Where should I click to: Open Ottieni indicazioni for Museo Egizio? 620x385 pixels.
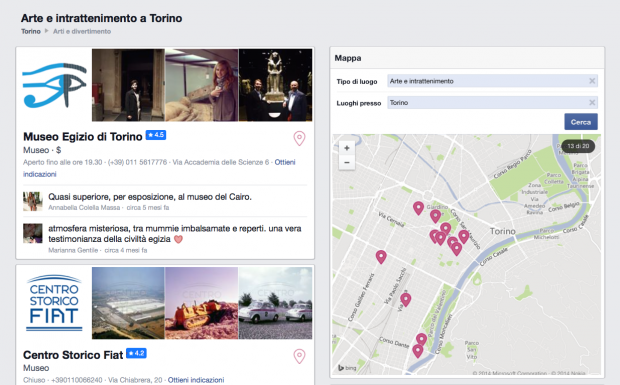(285, 162)
